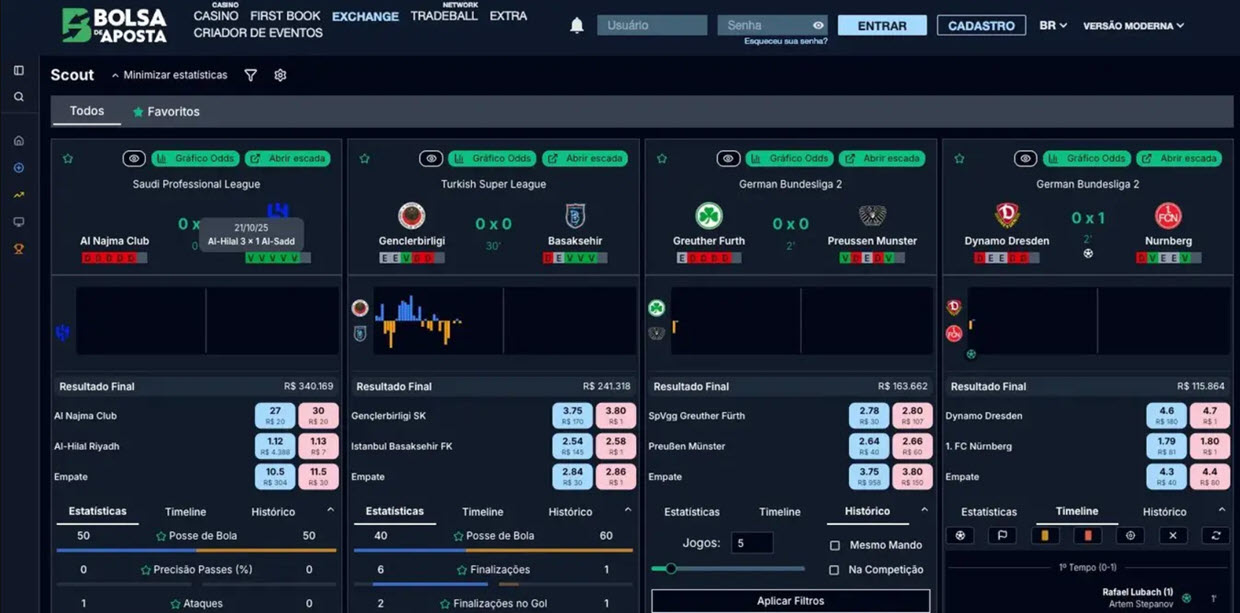Click the trophy icon in left sidebar
The image size is (1240, 613).
tap(19, 249)
